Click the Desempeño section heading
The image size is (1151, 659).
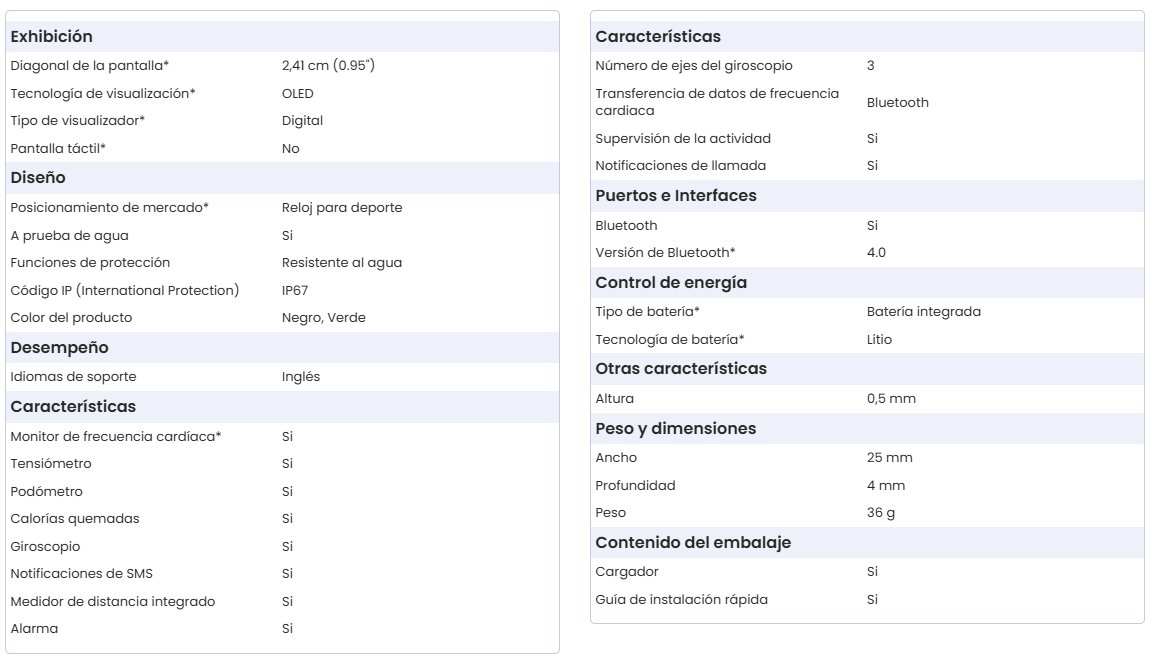tap(59, 348)
